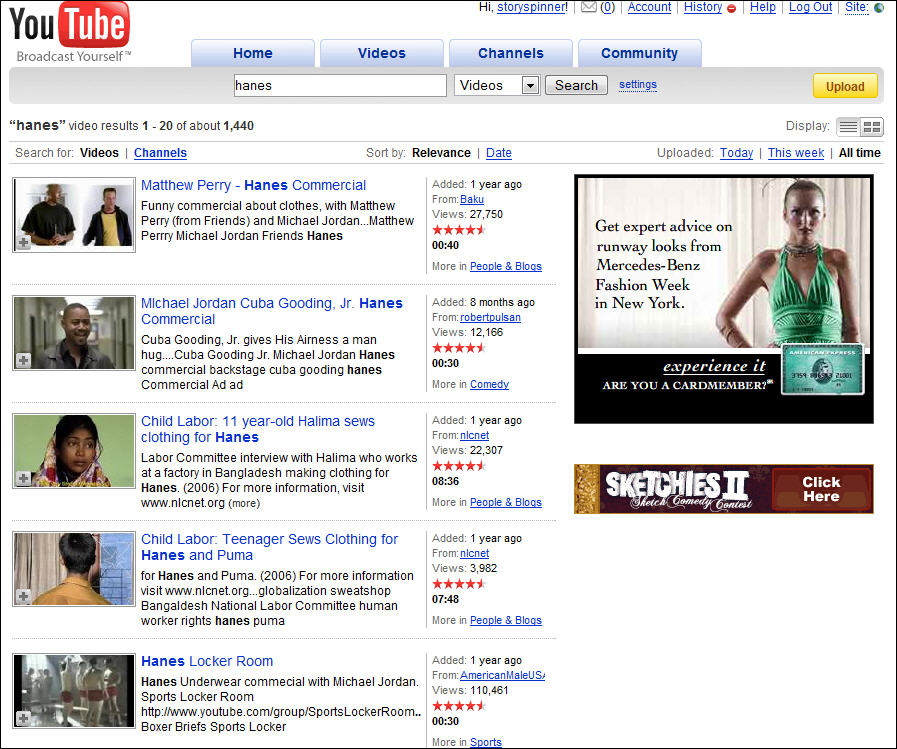
Task: Add Matthew Perry video to QuickList
Action: (x=23, y=243)
